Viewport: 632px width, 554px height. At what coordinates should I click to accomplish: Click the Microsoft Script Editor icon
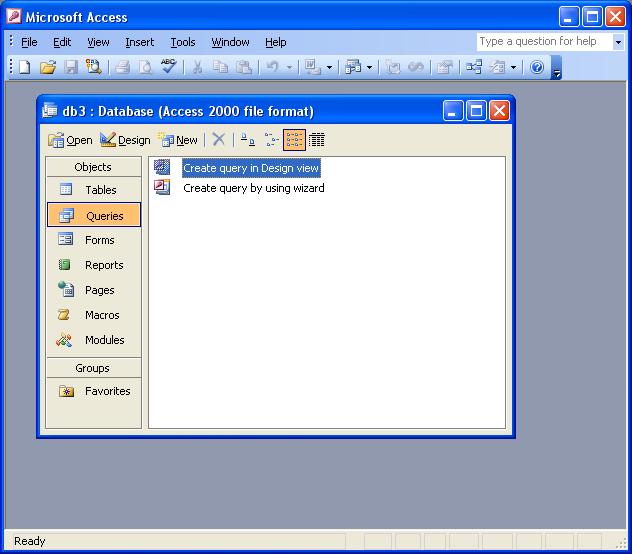pyautogui.click(x=416, y=67)
